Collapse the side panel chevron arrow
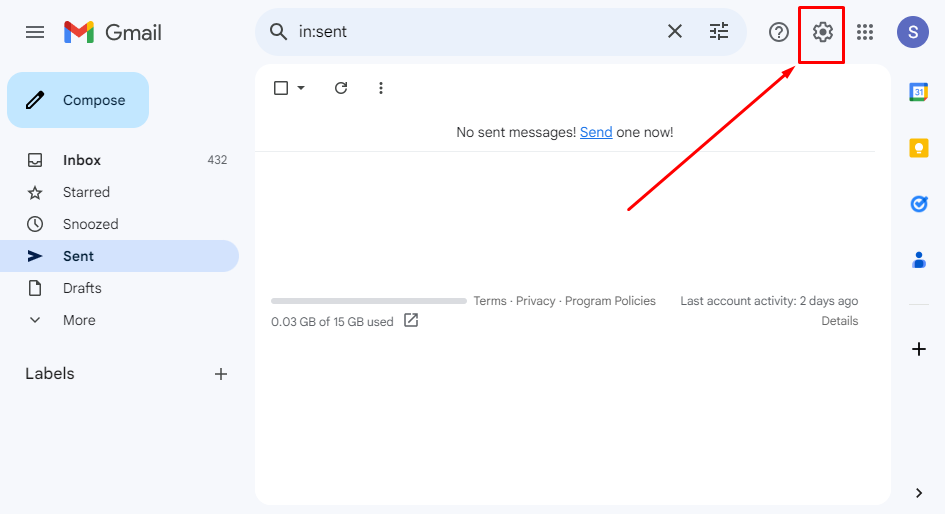 pos(918,493)
